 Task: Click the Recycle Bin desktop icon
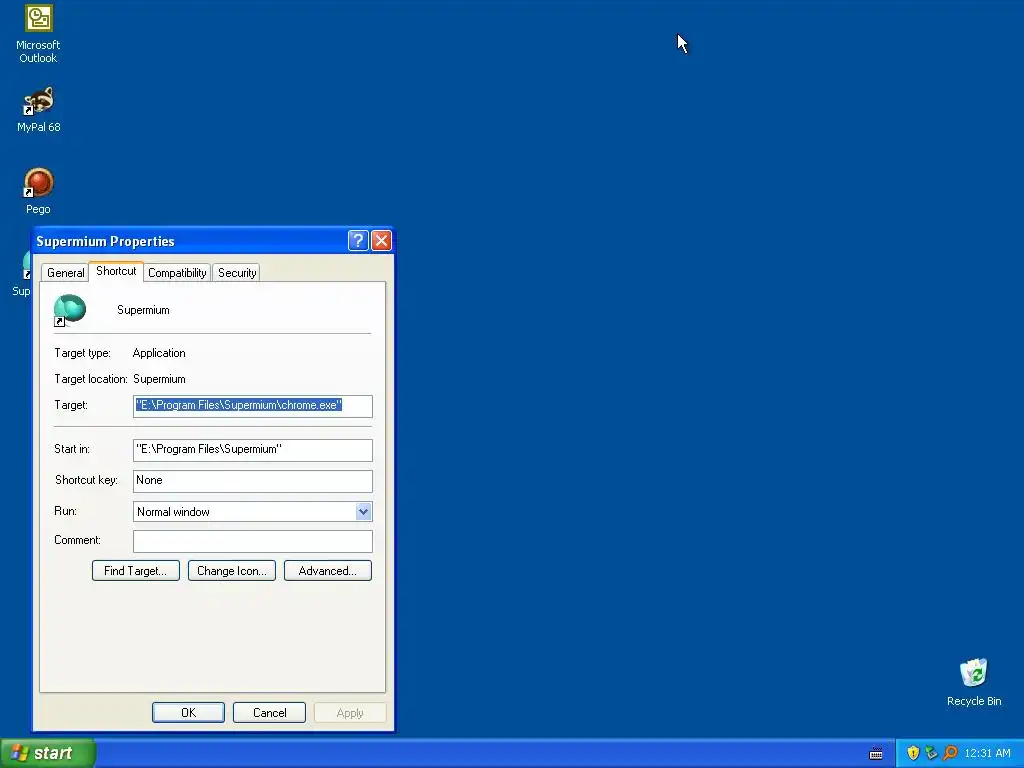coord(974,682)
